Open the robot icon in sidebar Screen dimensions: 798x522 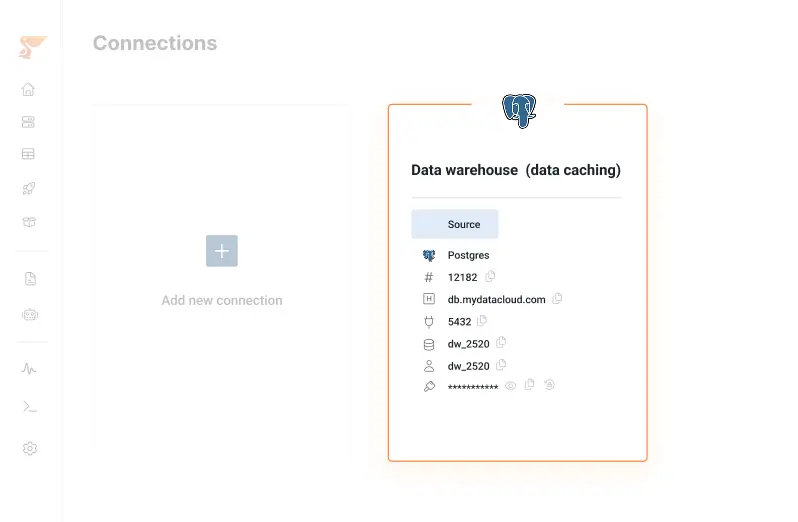tap(30, 314)
